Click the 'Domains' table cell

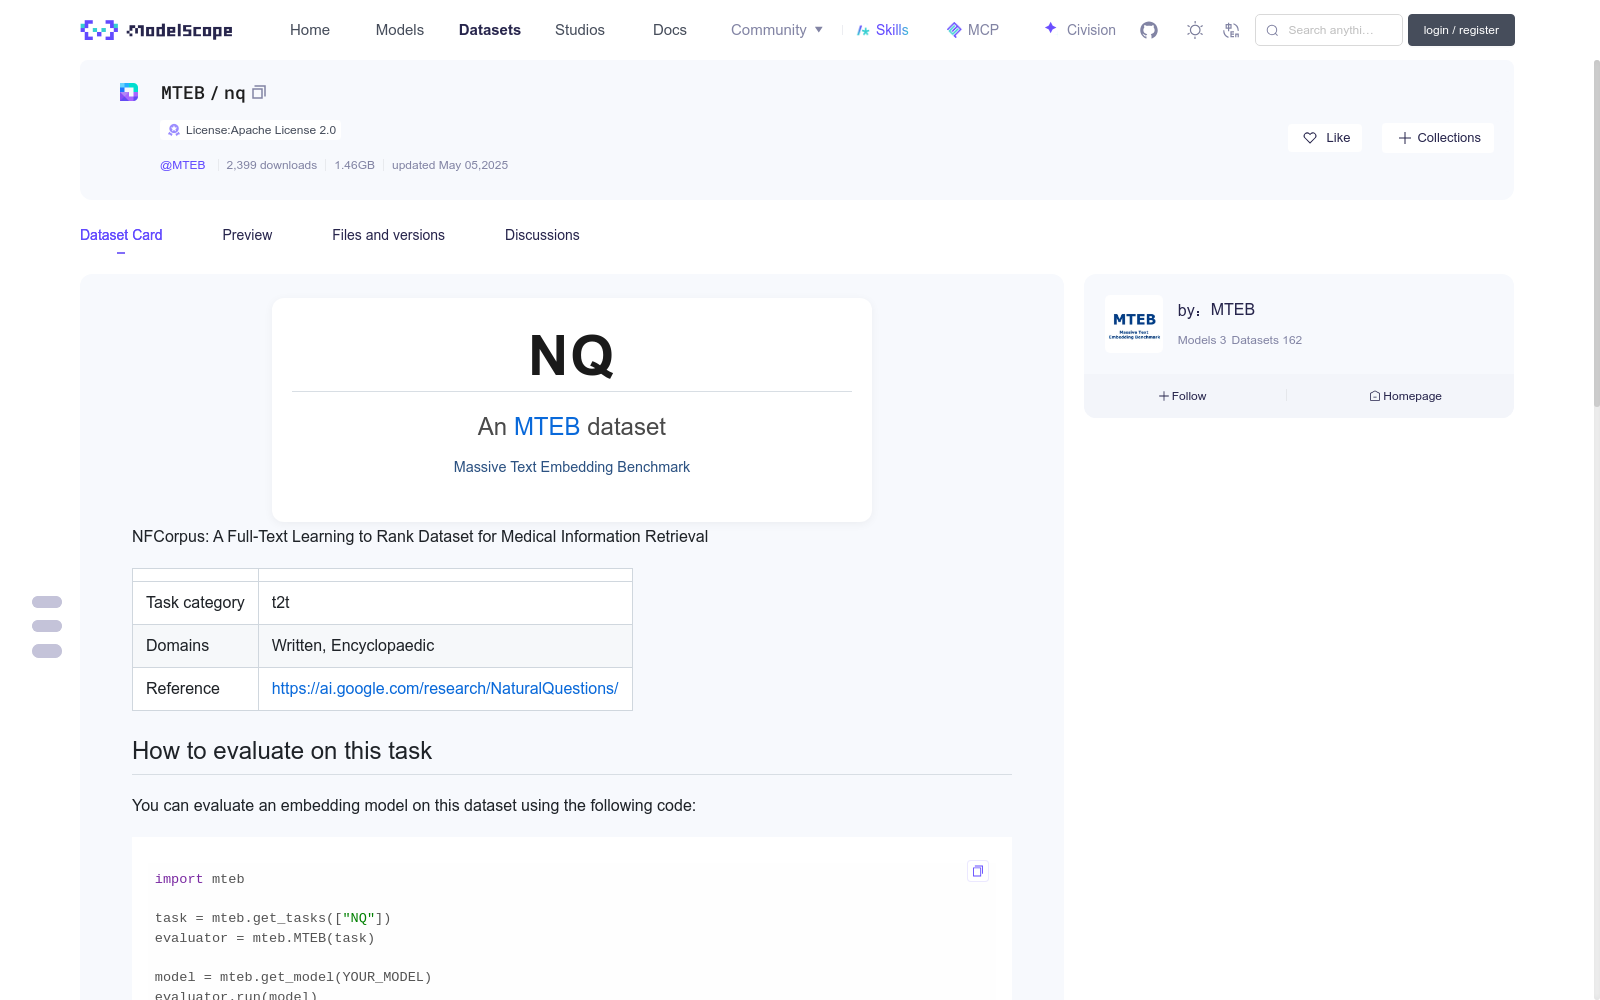click(195, 646)
